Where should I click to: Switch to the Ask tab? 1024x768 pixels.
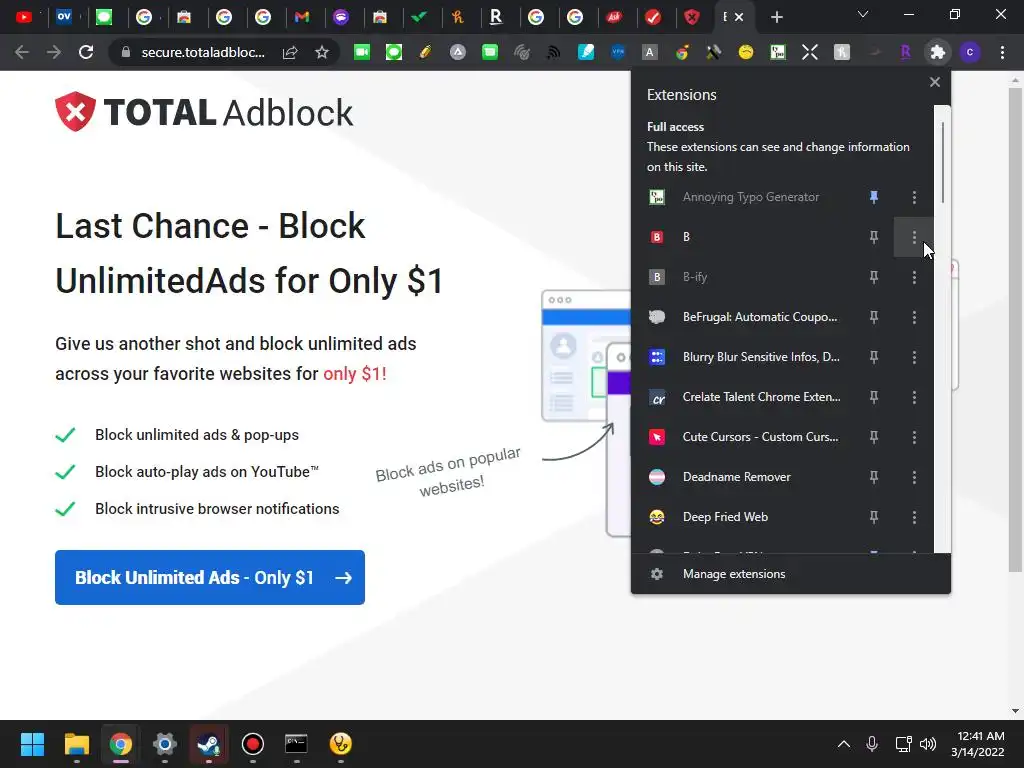click(614, 17)
